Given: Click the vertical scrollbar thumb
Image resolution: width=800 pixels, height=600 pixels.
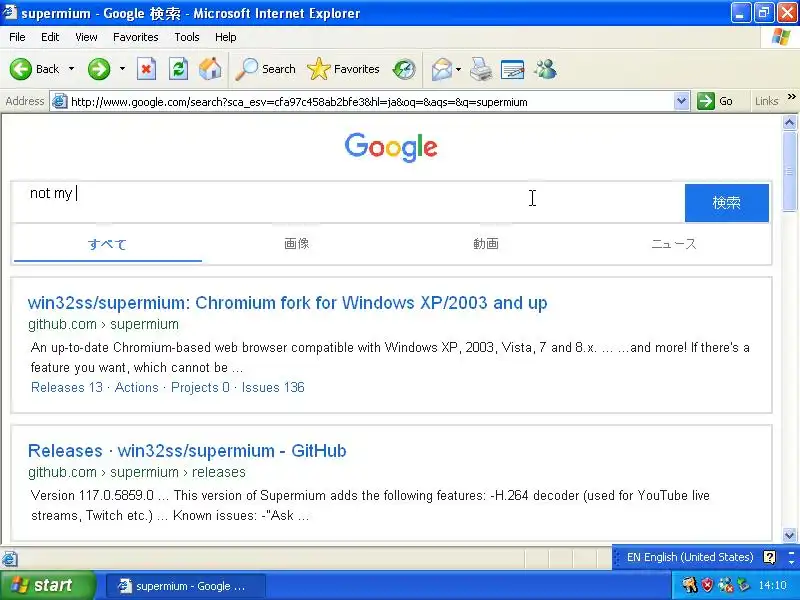Looking at the screenshot, I should click(789, 171).
